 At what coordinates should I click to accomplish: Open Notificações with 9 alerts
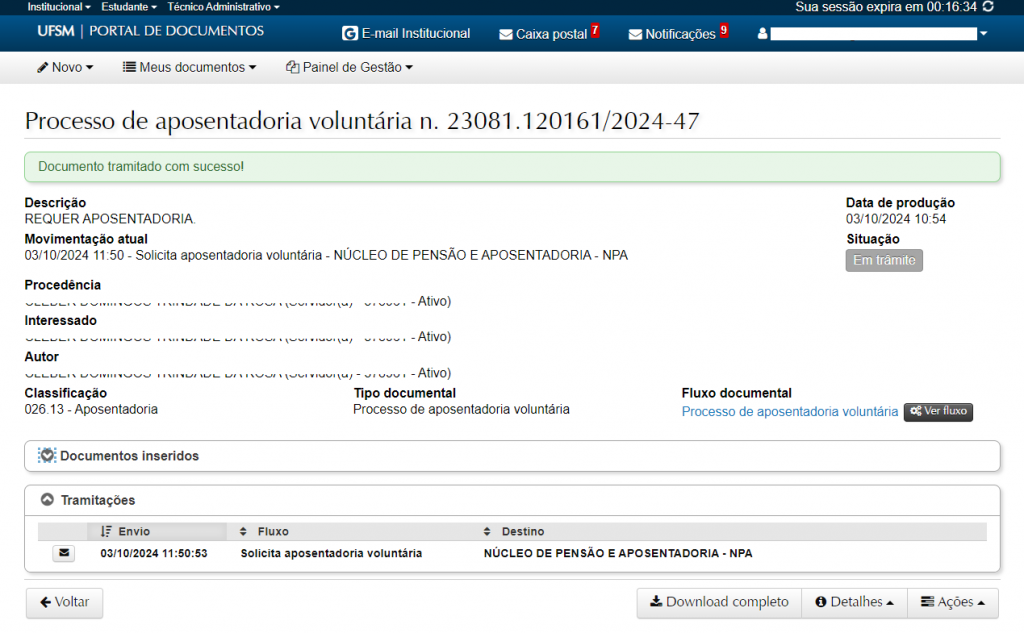[673, 34]
